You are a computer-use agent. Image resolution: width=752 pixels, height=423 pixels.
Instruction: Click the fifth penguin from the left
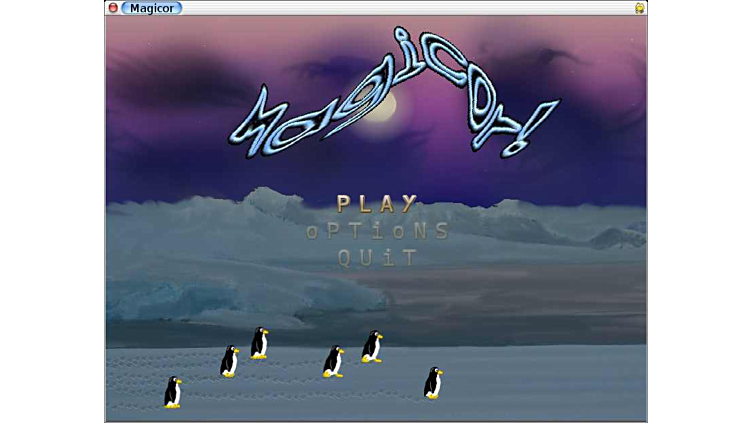tap(372, 346)
